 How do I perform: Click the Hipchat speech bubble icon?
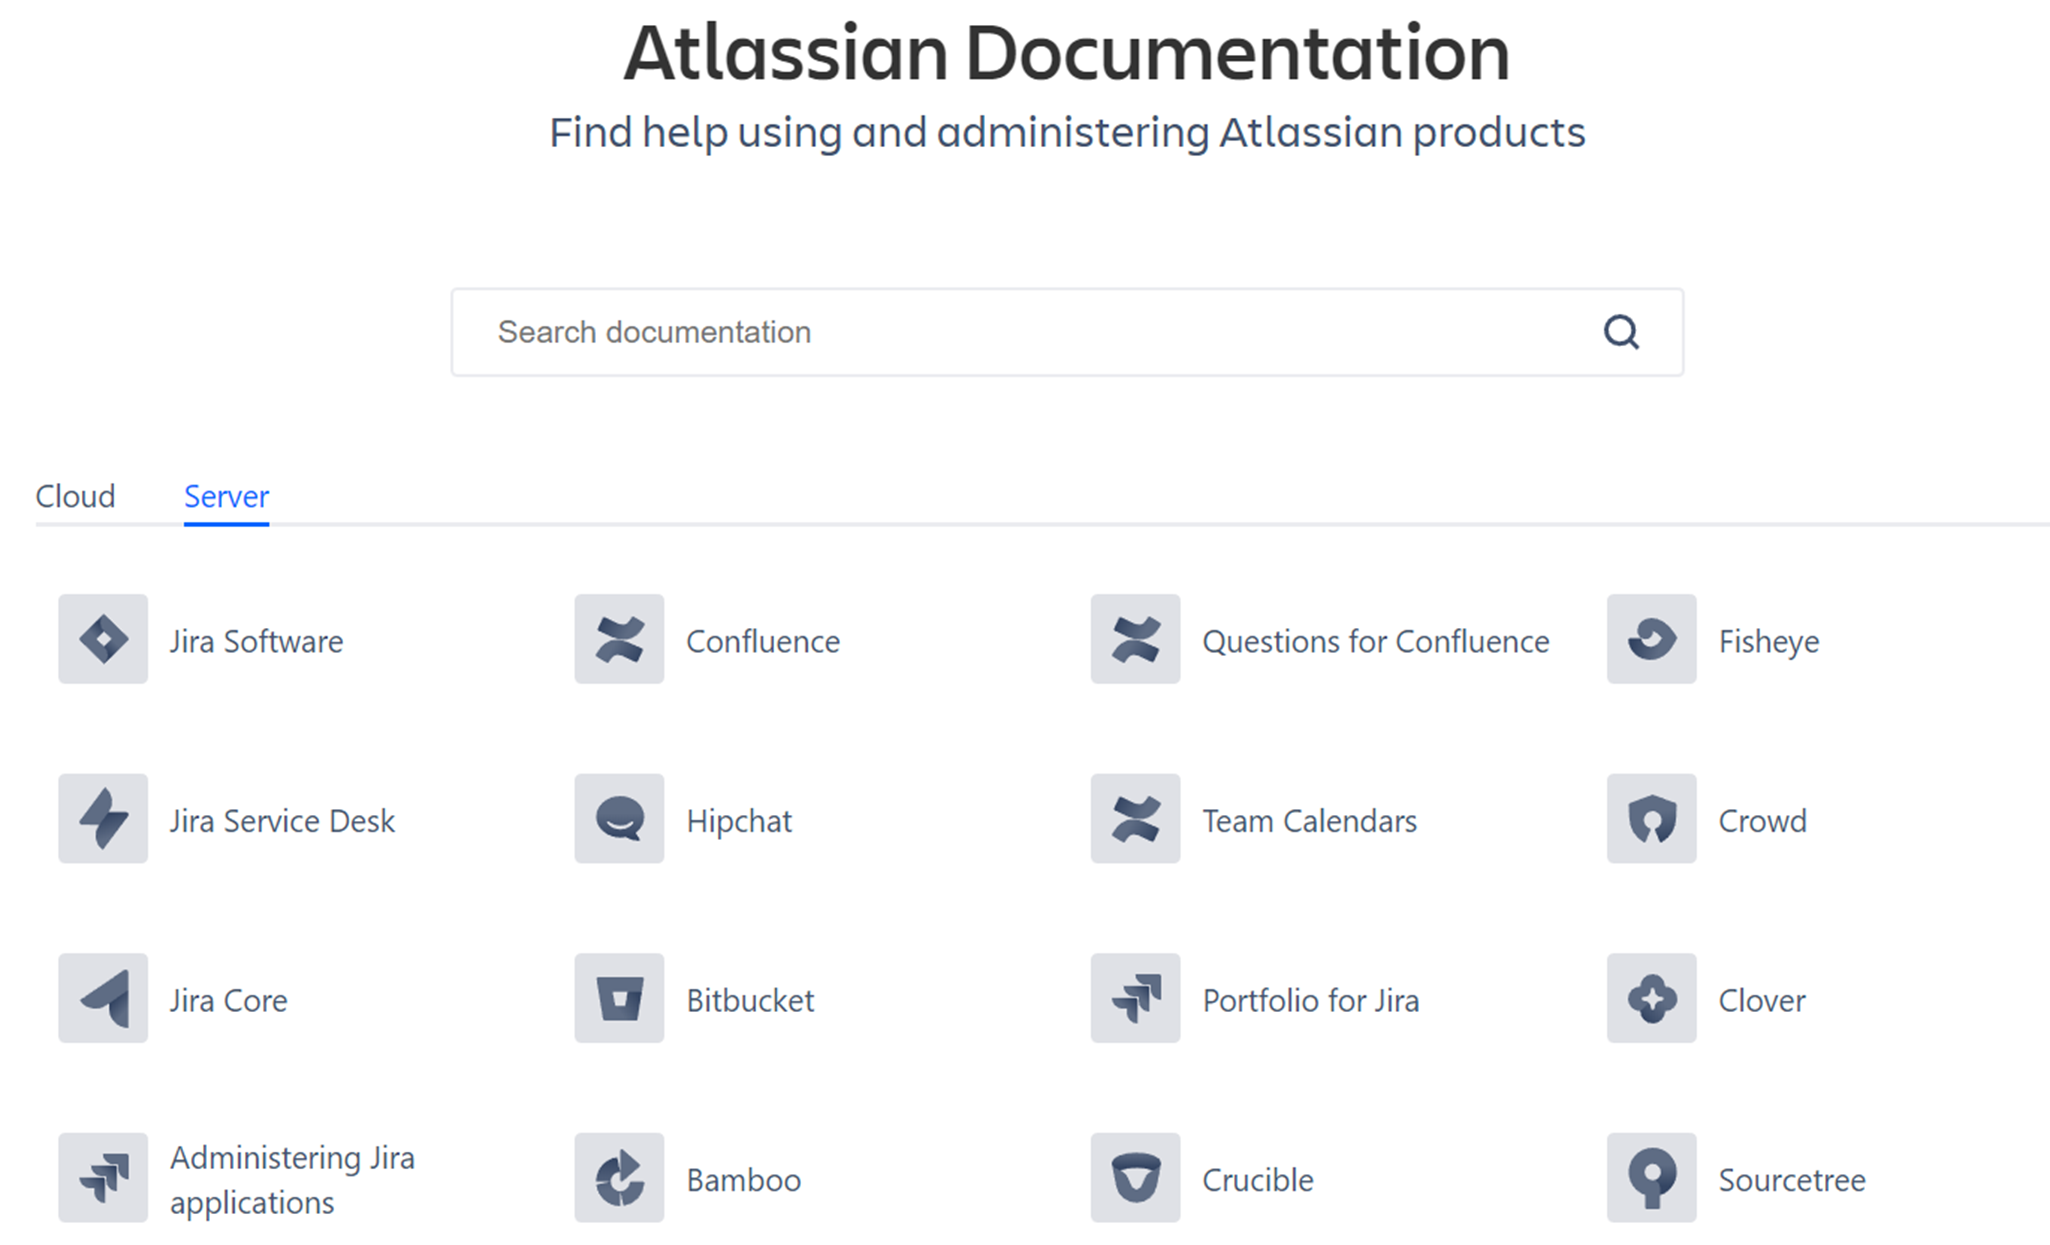[x=619, y=818]
